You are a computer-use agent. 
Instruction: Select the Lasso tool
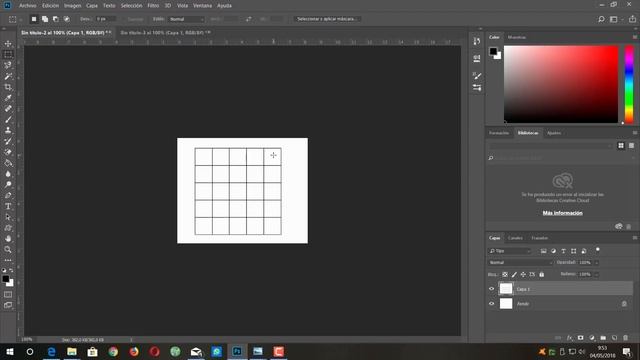[8, 65]
